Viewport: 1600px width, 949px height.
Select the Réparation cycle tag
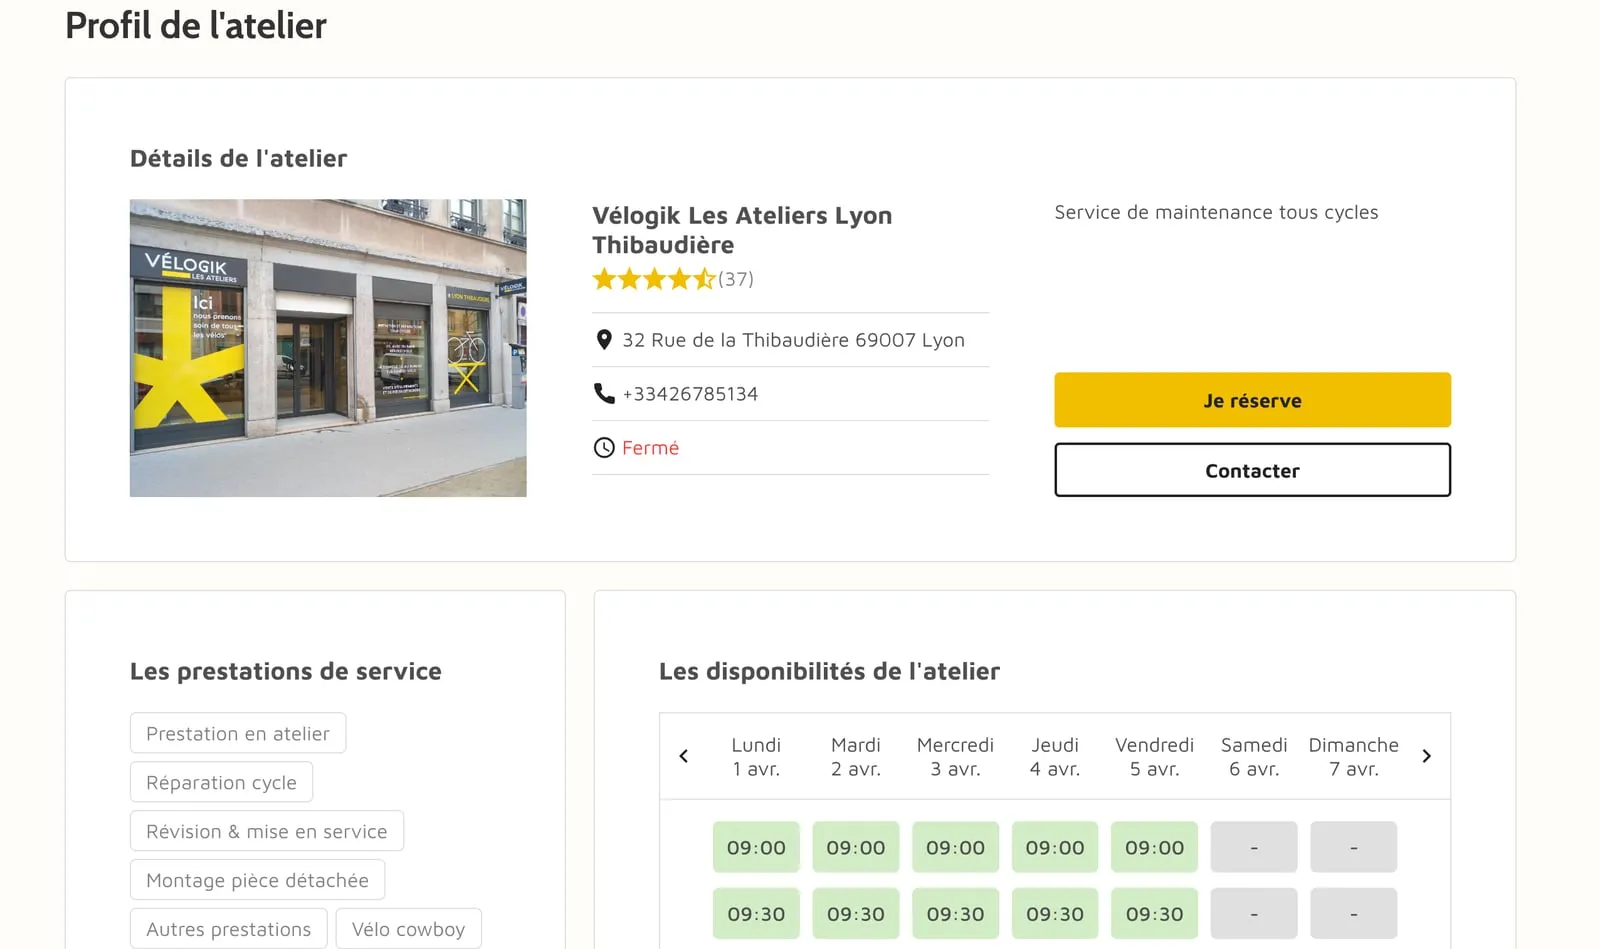point(221,782)
